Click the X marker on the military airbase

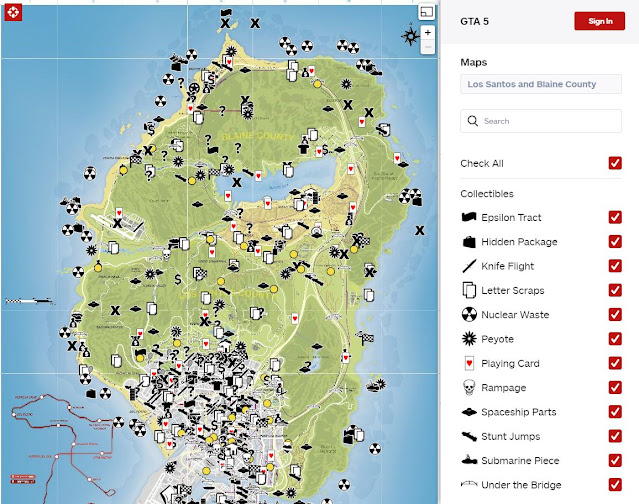pos(117,223)
